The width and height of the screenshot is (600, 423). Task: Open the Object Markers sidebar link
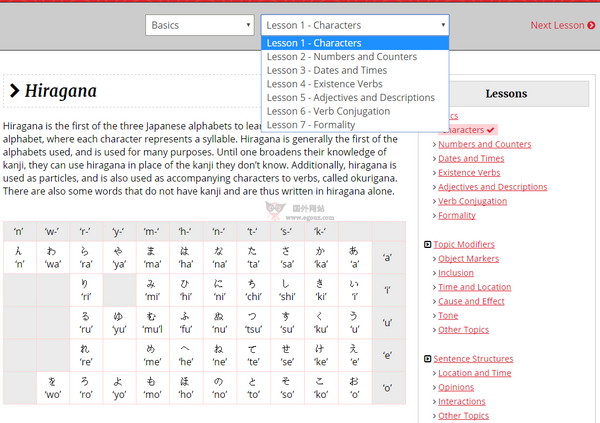(x=470, y=259)
